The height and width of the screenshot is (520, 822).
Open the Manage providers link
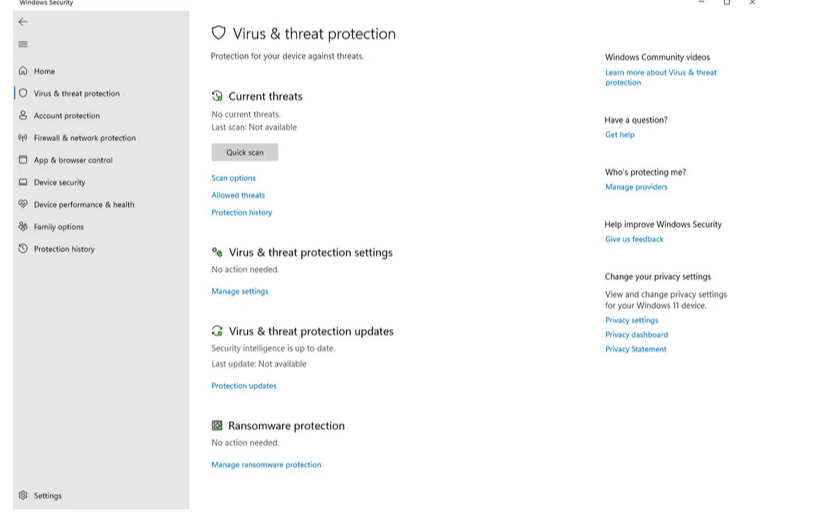pyautogui.click(x=636, y=187)
